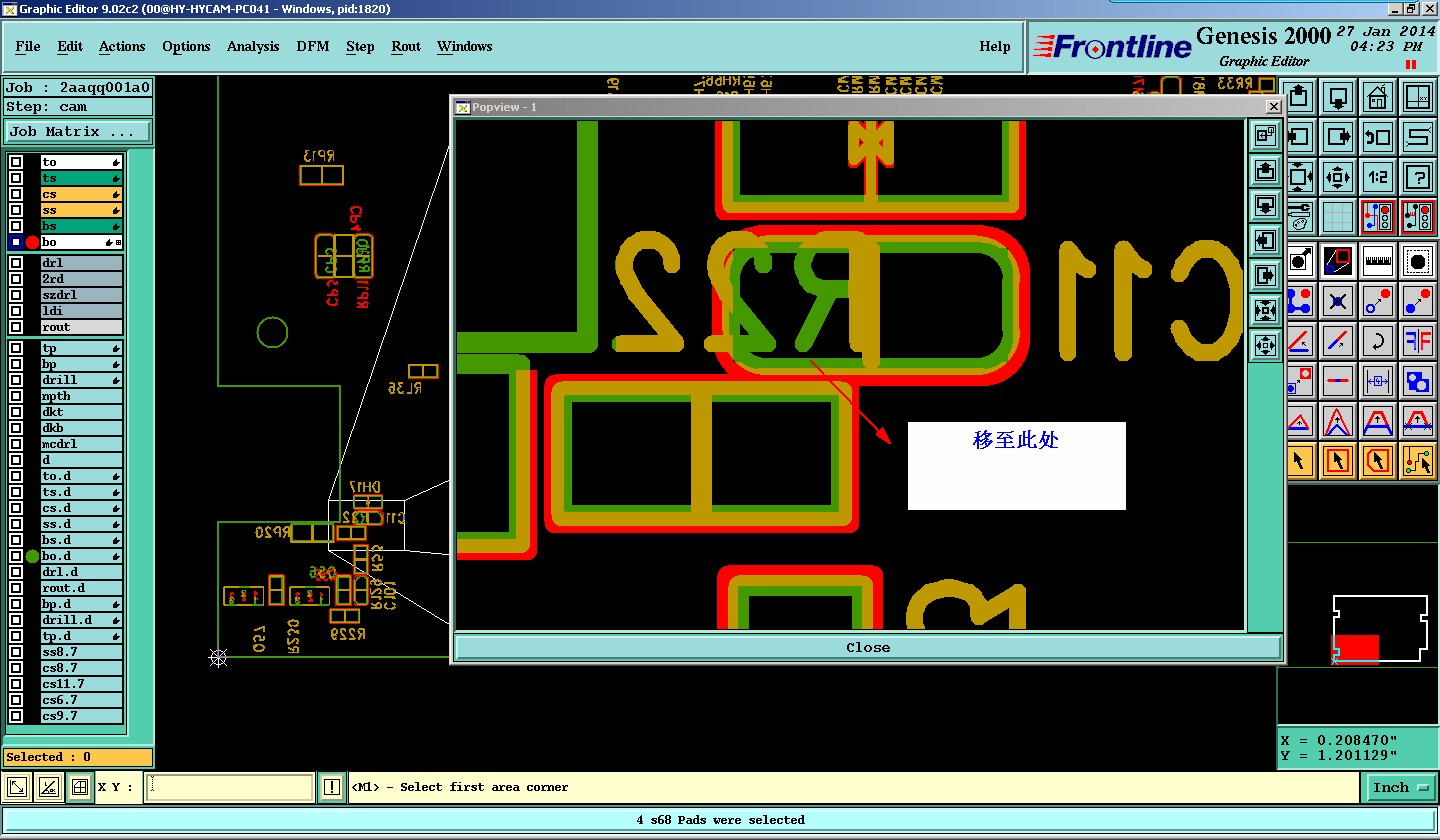
Task: Click the overlapping blue shapes icon
Action: (x=1417, y=380)
